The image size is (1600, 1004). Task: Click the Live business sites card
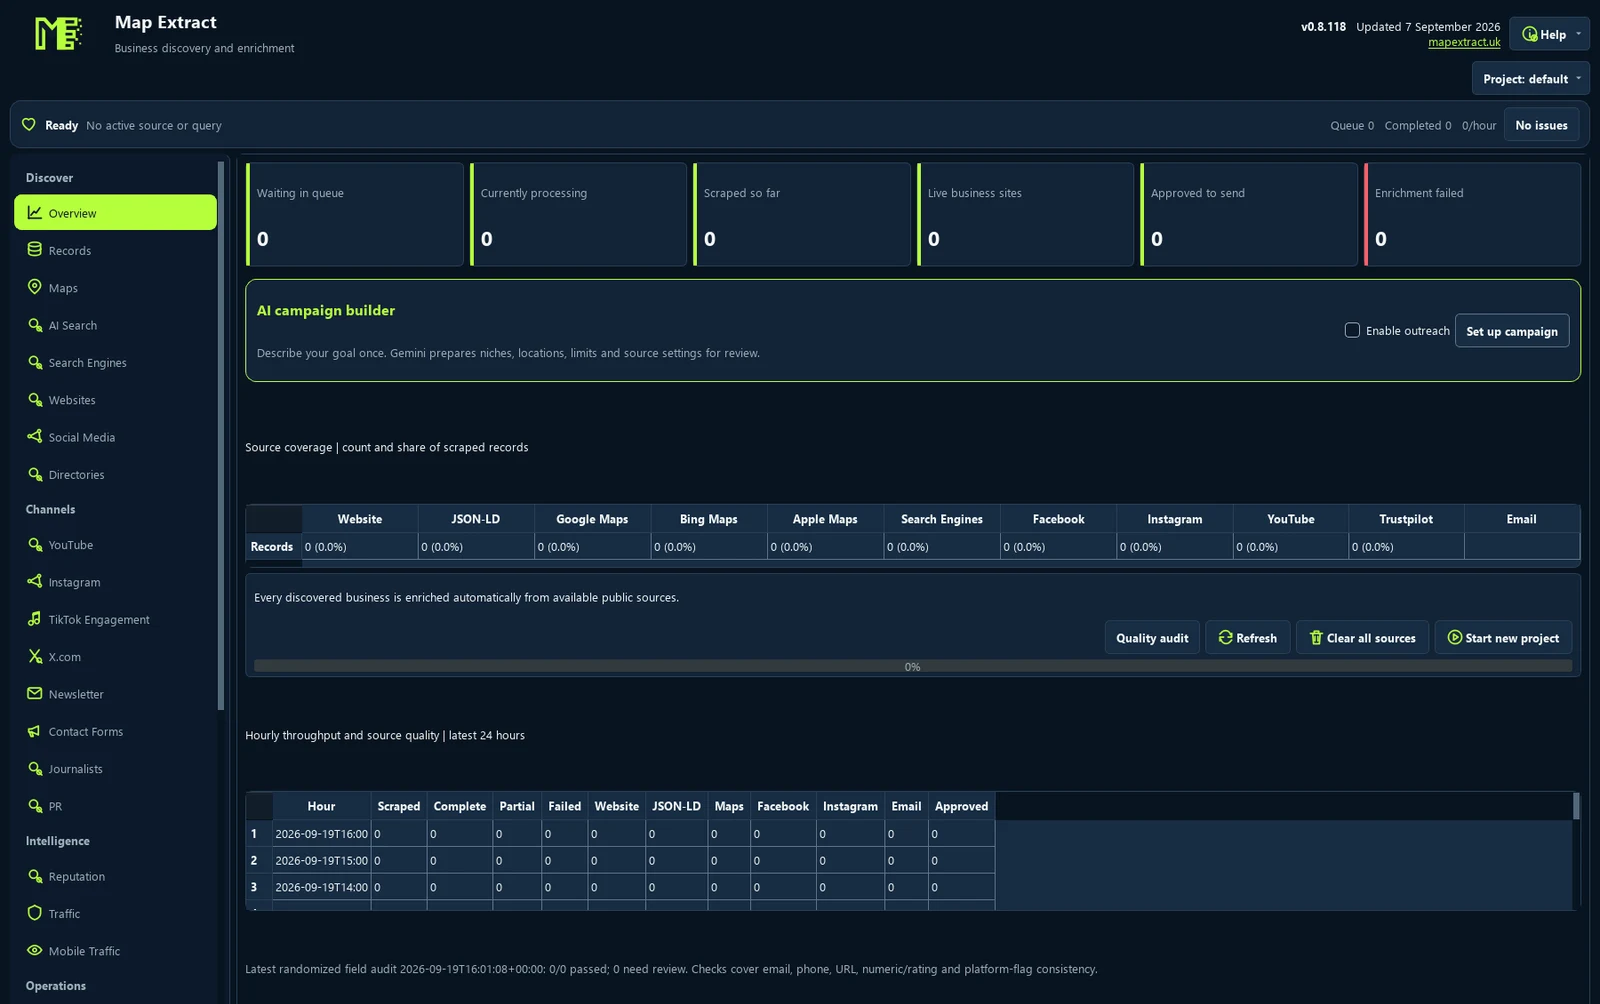(x=1026, y=214)
